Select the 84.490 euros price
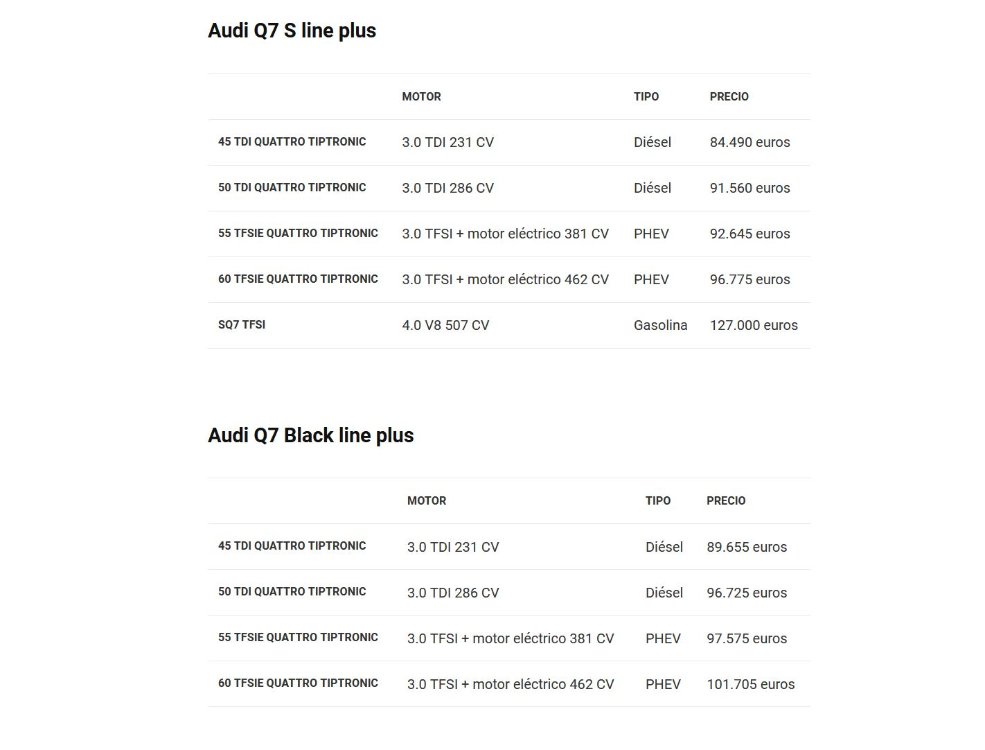The image size is (985, 750). 750,143
